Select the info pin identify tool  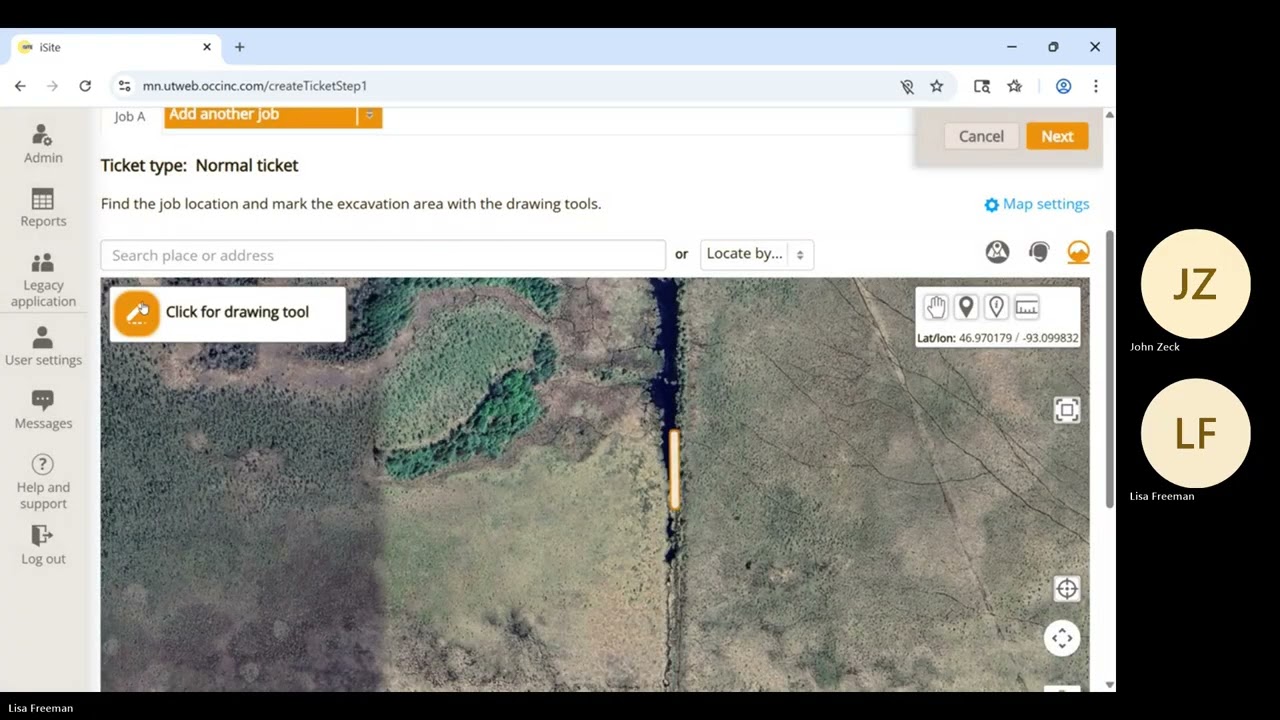(x=996, y=307)
